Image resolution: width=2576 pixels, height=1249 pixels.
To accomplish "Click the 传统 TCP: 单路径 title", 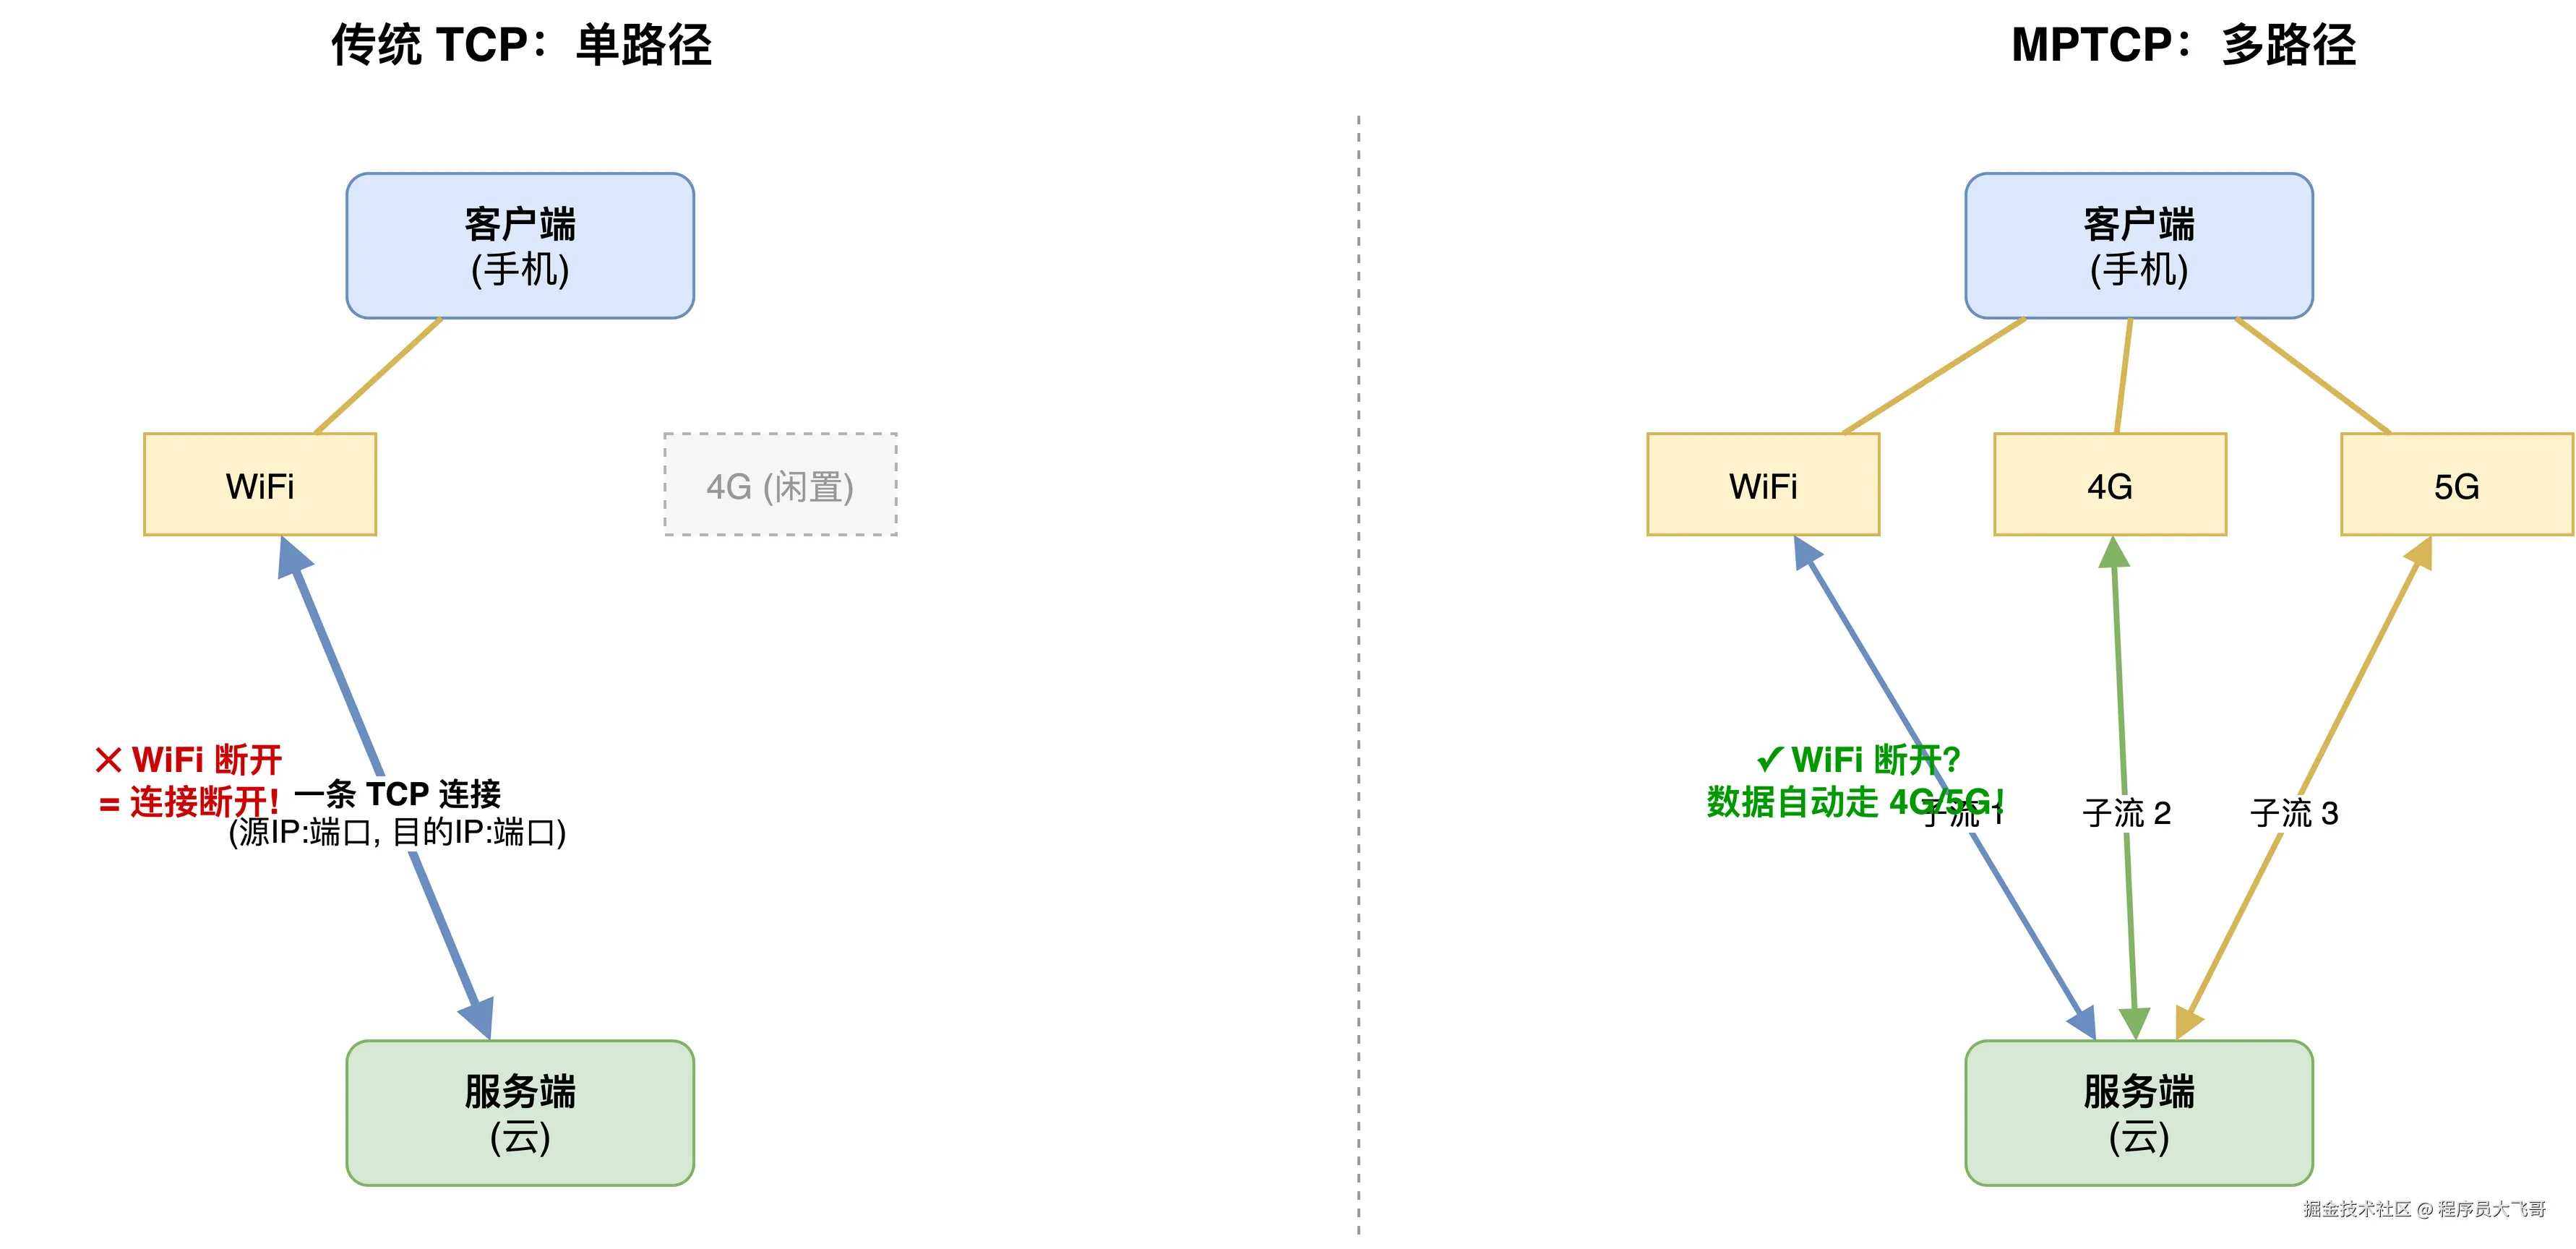I will tap(521, 45).
